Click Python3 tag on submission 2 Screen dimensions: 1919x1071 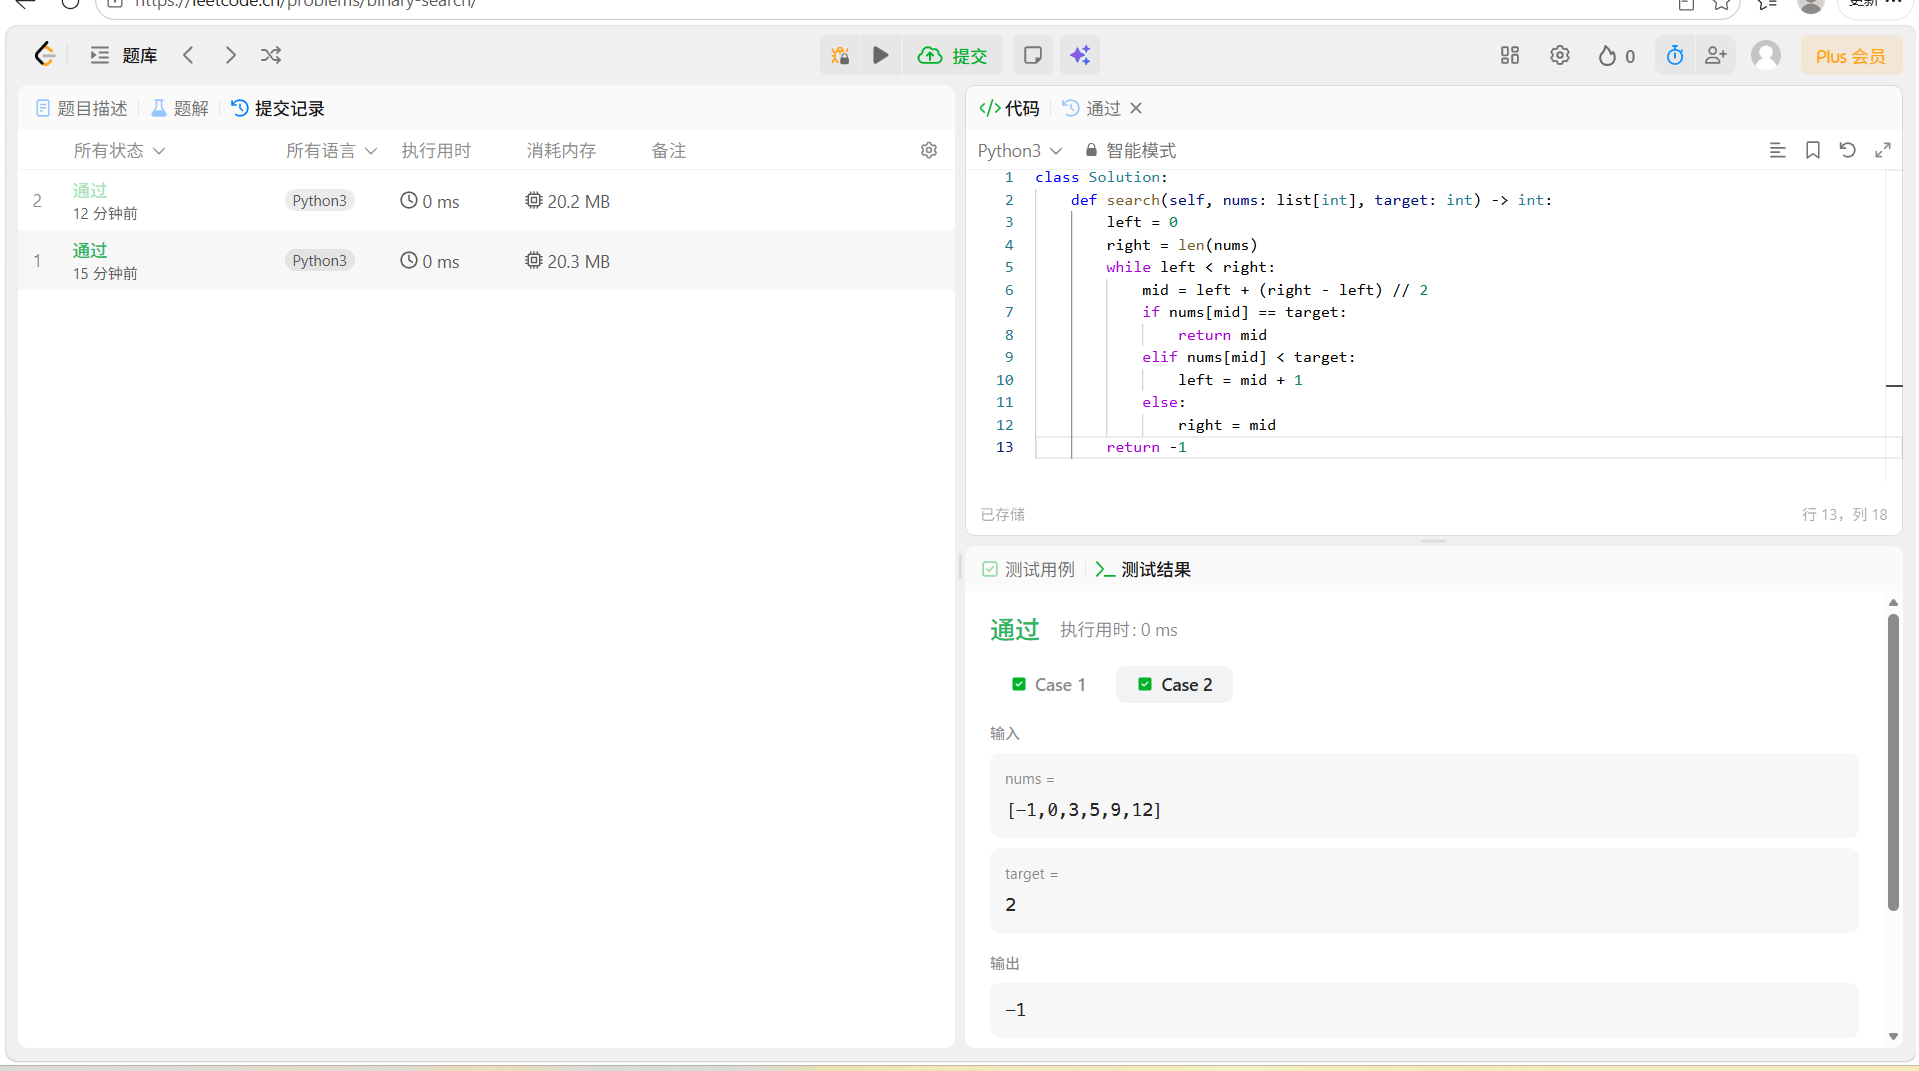(x=320, y=201)
